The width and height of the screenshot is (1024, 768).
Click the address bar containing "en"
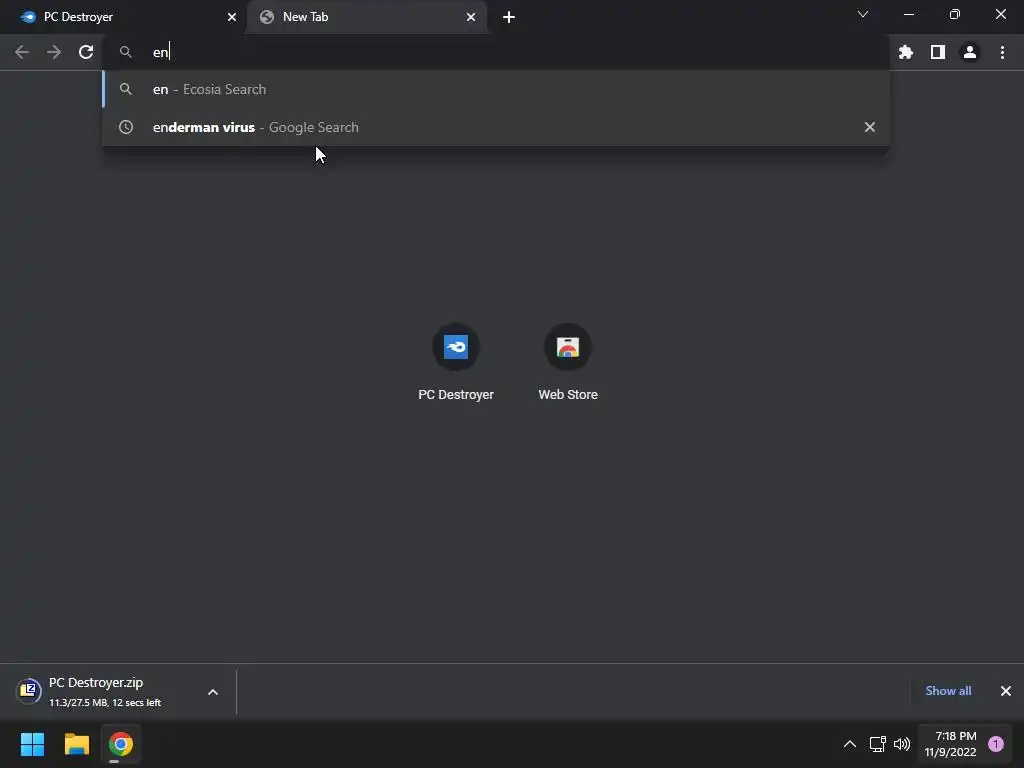pyautogui.click(x=496, y=52)
